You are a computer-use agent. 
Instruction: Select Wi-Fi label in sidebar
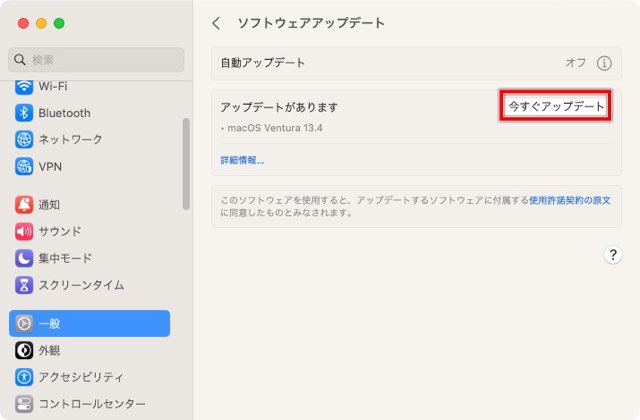53,87
